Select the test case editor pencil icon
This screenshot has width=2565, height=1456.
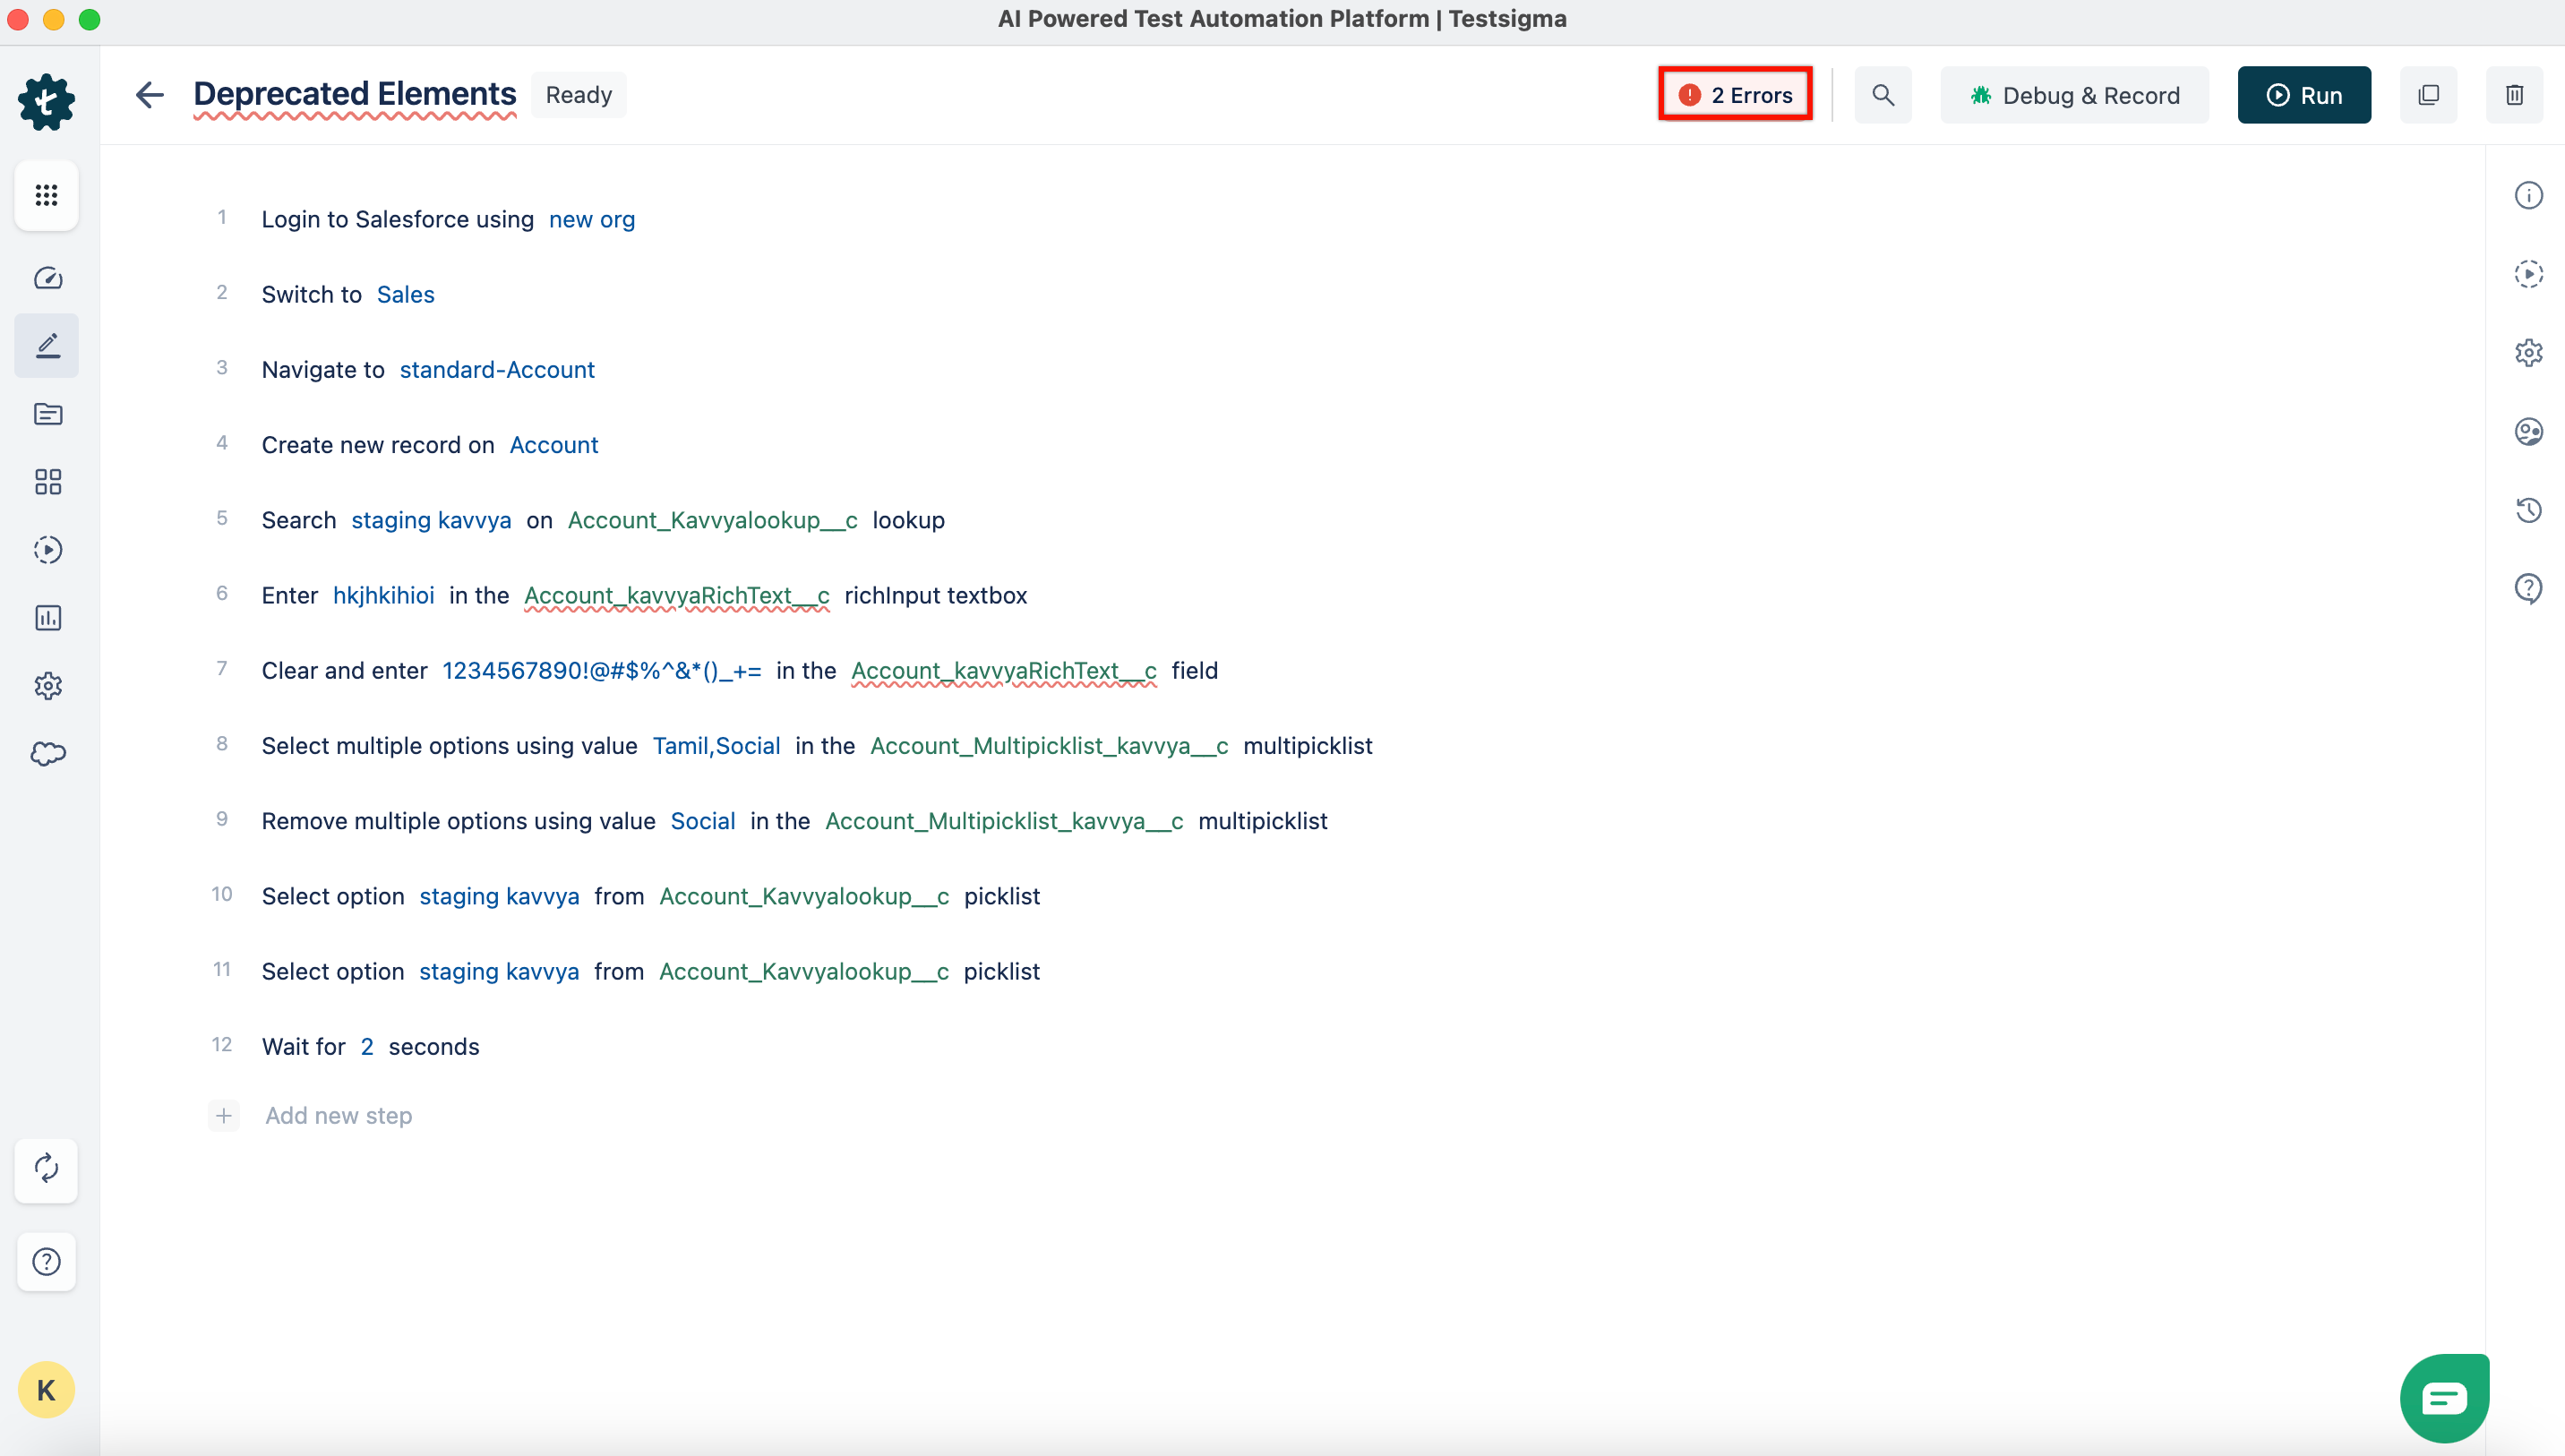(x=47, y=346)
